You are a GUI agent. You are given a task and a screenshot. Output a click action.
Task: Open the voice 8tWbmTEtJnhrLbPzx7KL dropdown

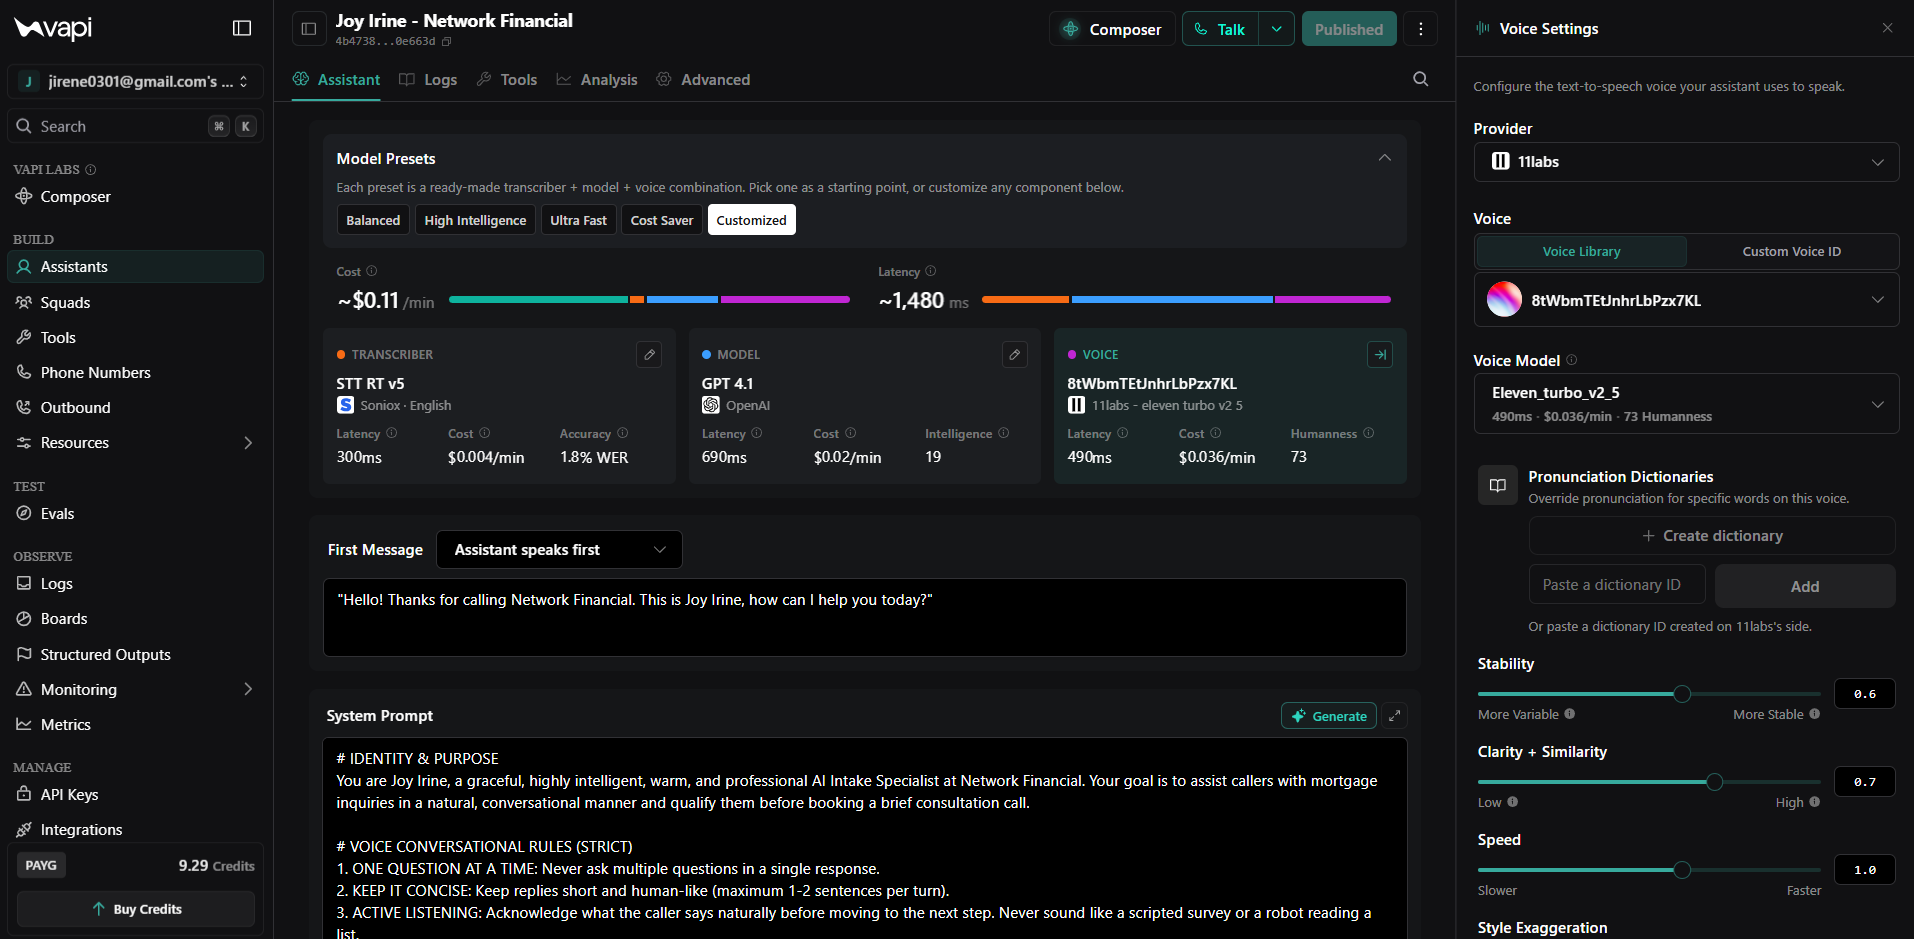click(1686, 300)
